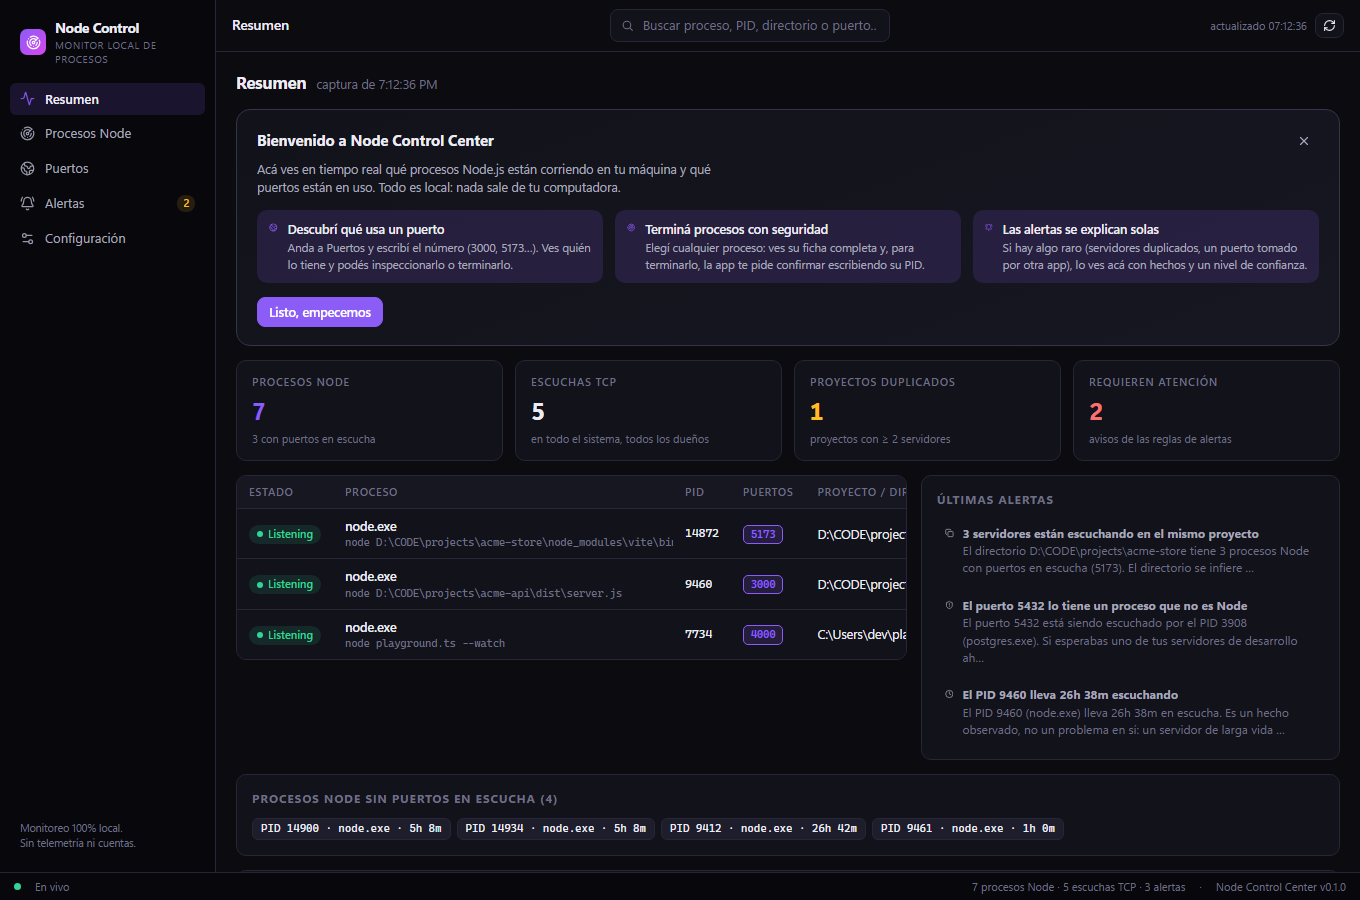
Task: Click the Node Control logo icon
Action: pyautogui.click(x=33, y=42)
